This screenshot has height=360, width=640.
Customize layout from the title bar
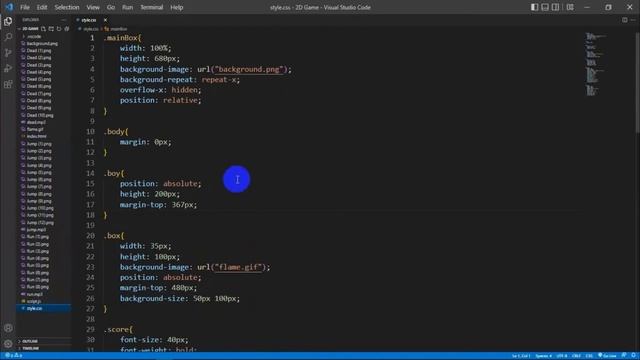570,7
